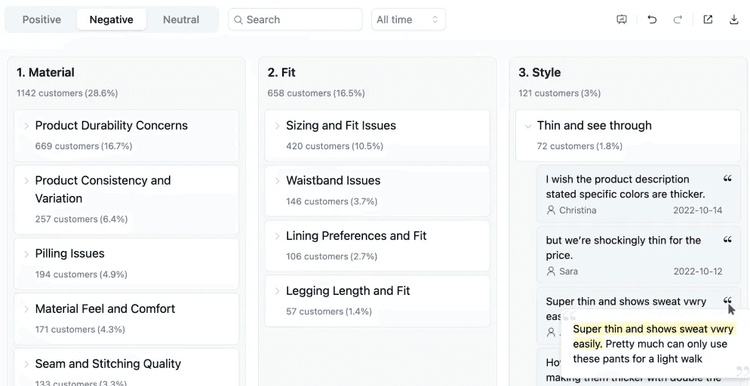Image resolution: width=750 pixels, height=386 pixels.
Task: Click quote icon on 'Super thin' review
Action: pyautogui.click(x=728, y=300)
